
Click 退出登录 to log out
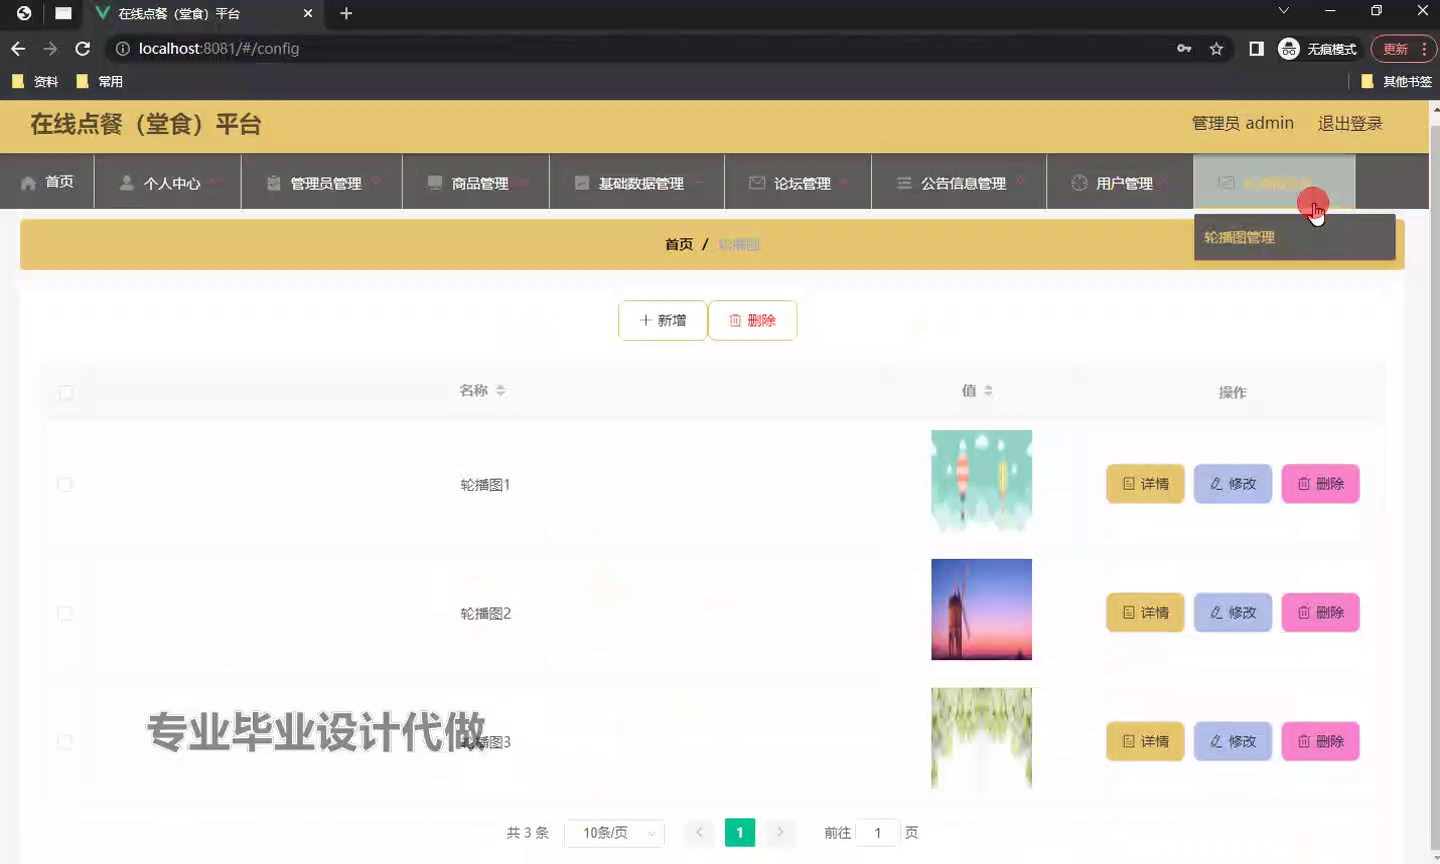[1350, 123]
